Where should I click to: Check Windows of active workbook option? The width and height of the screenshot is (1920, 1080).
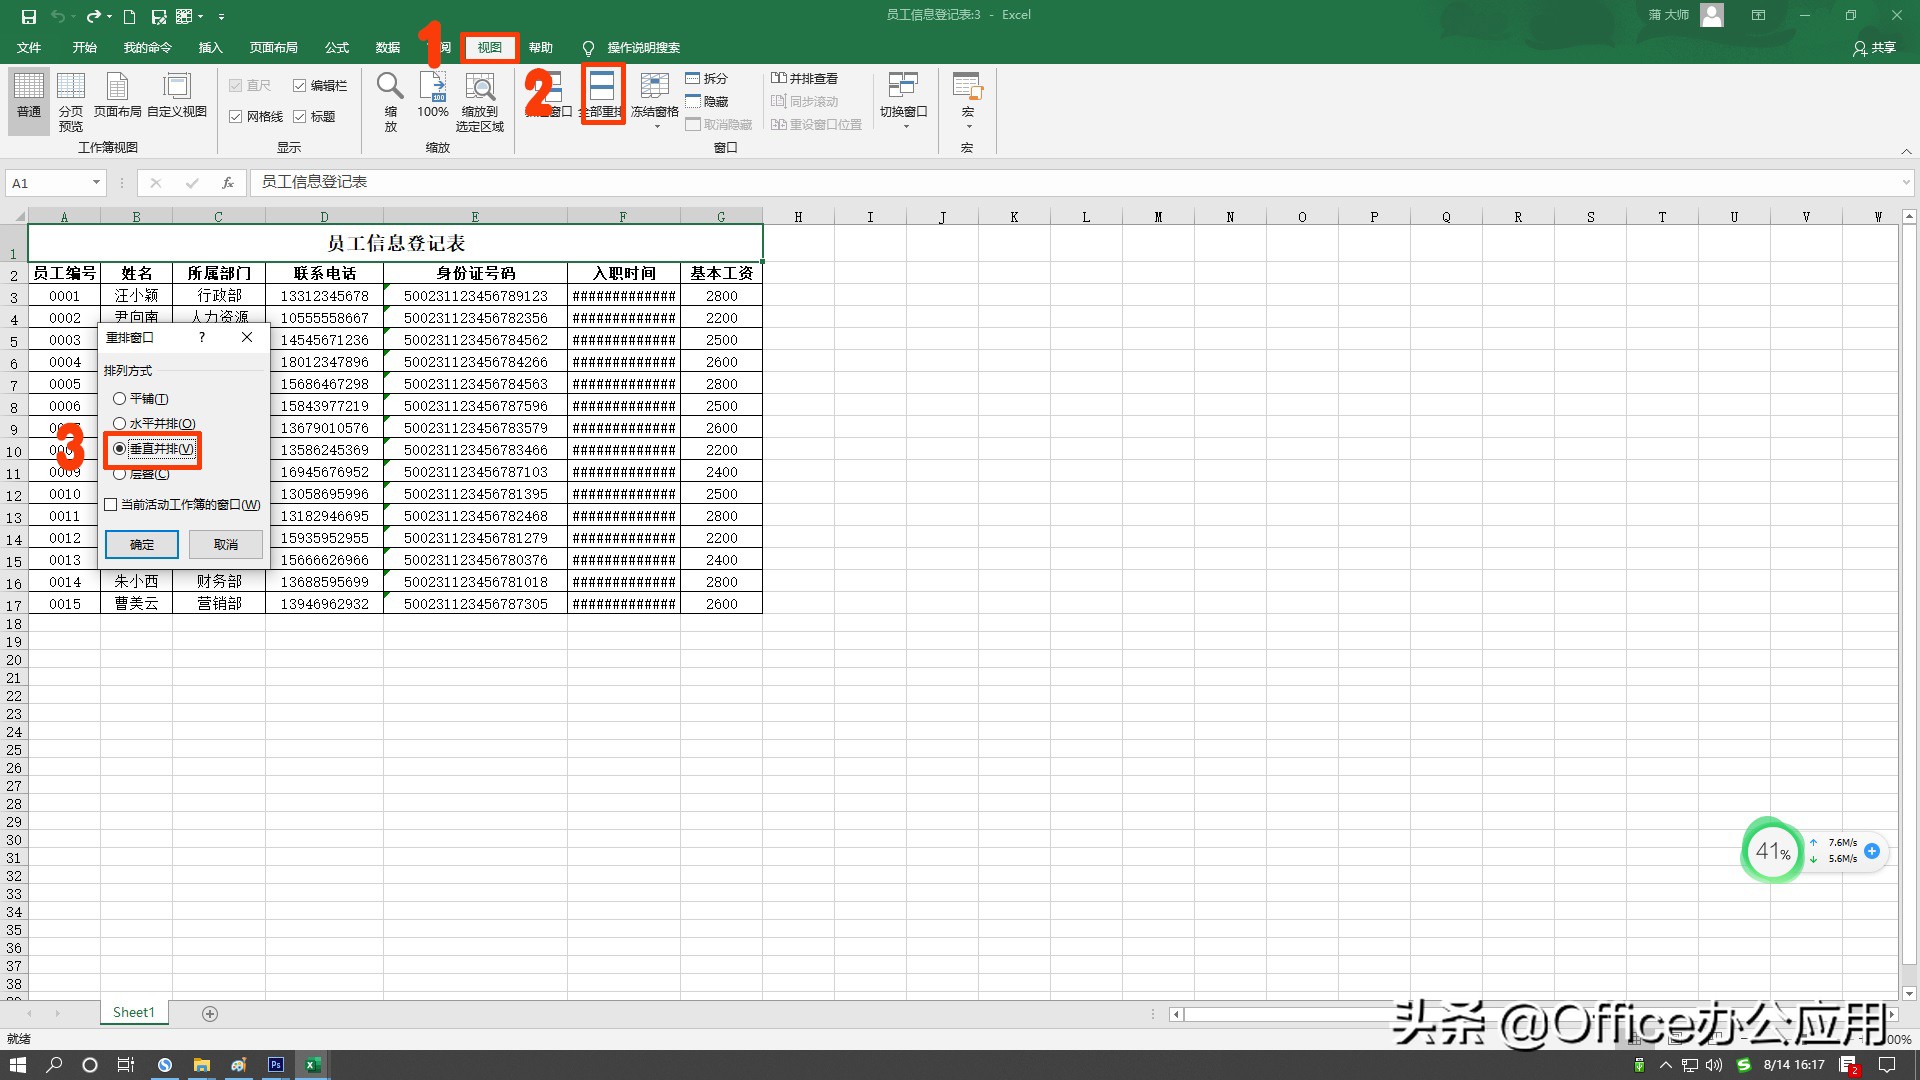coord(111,505)
